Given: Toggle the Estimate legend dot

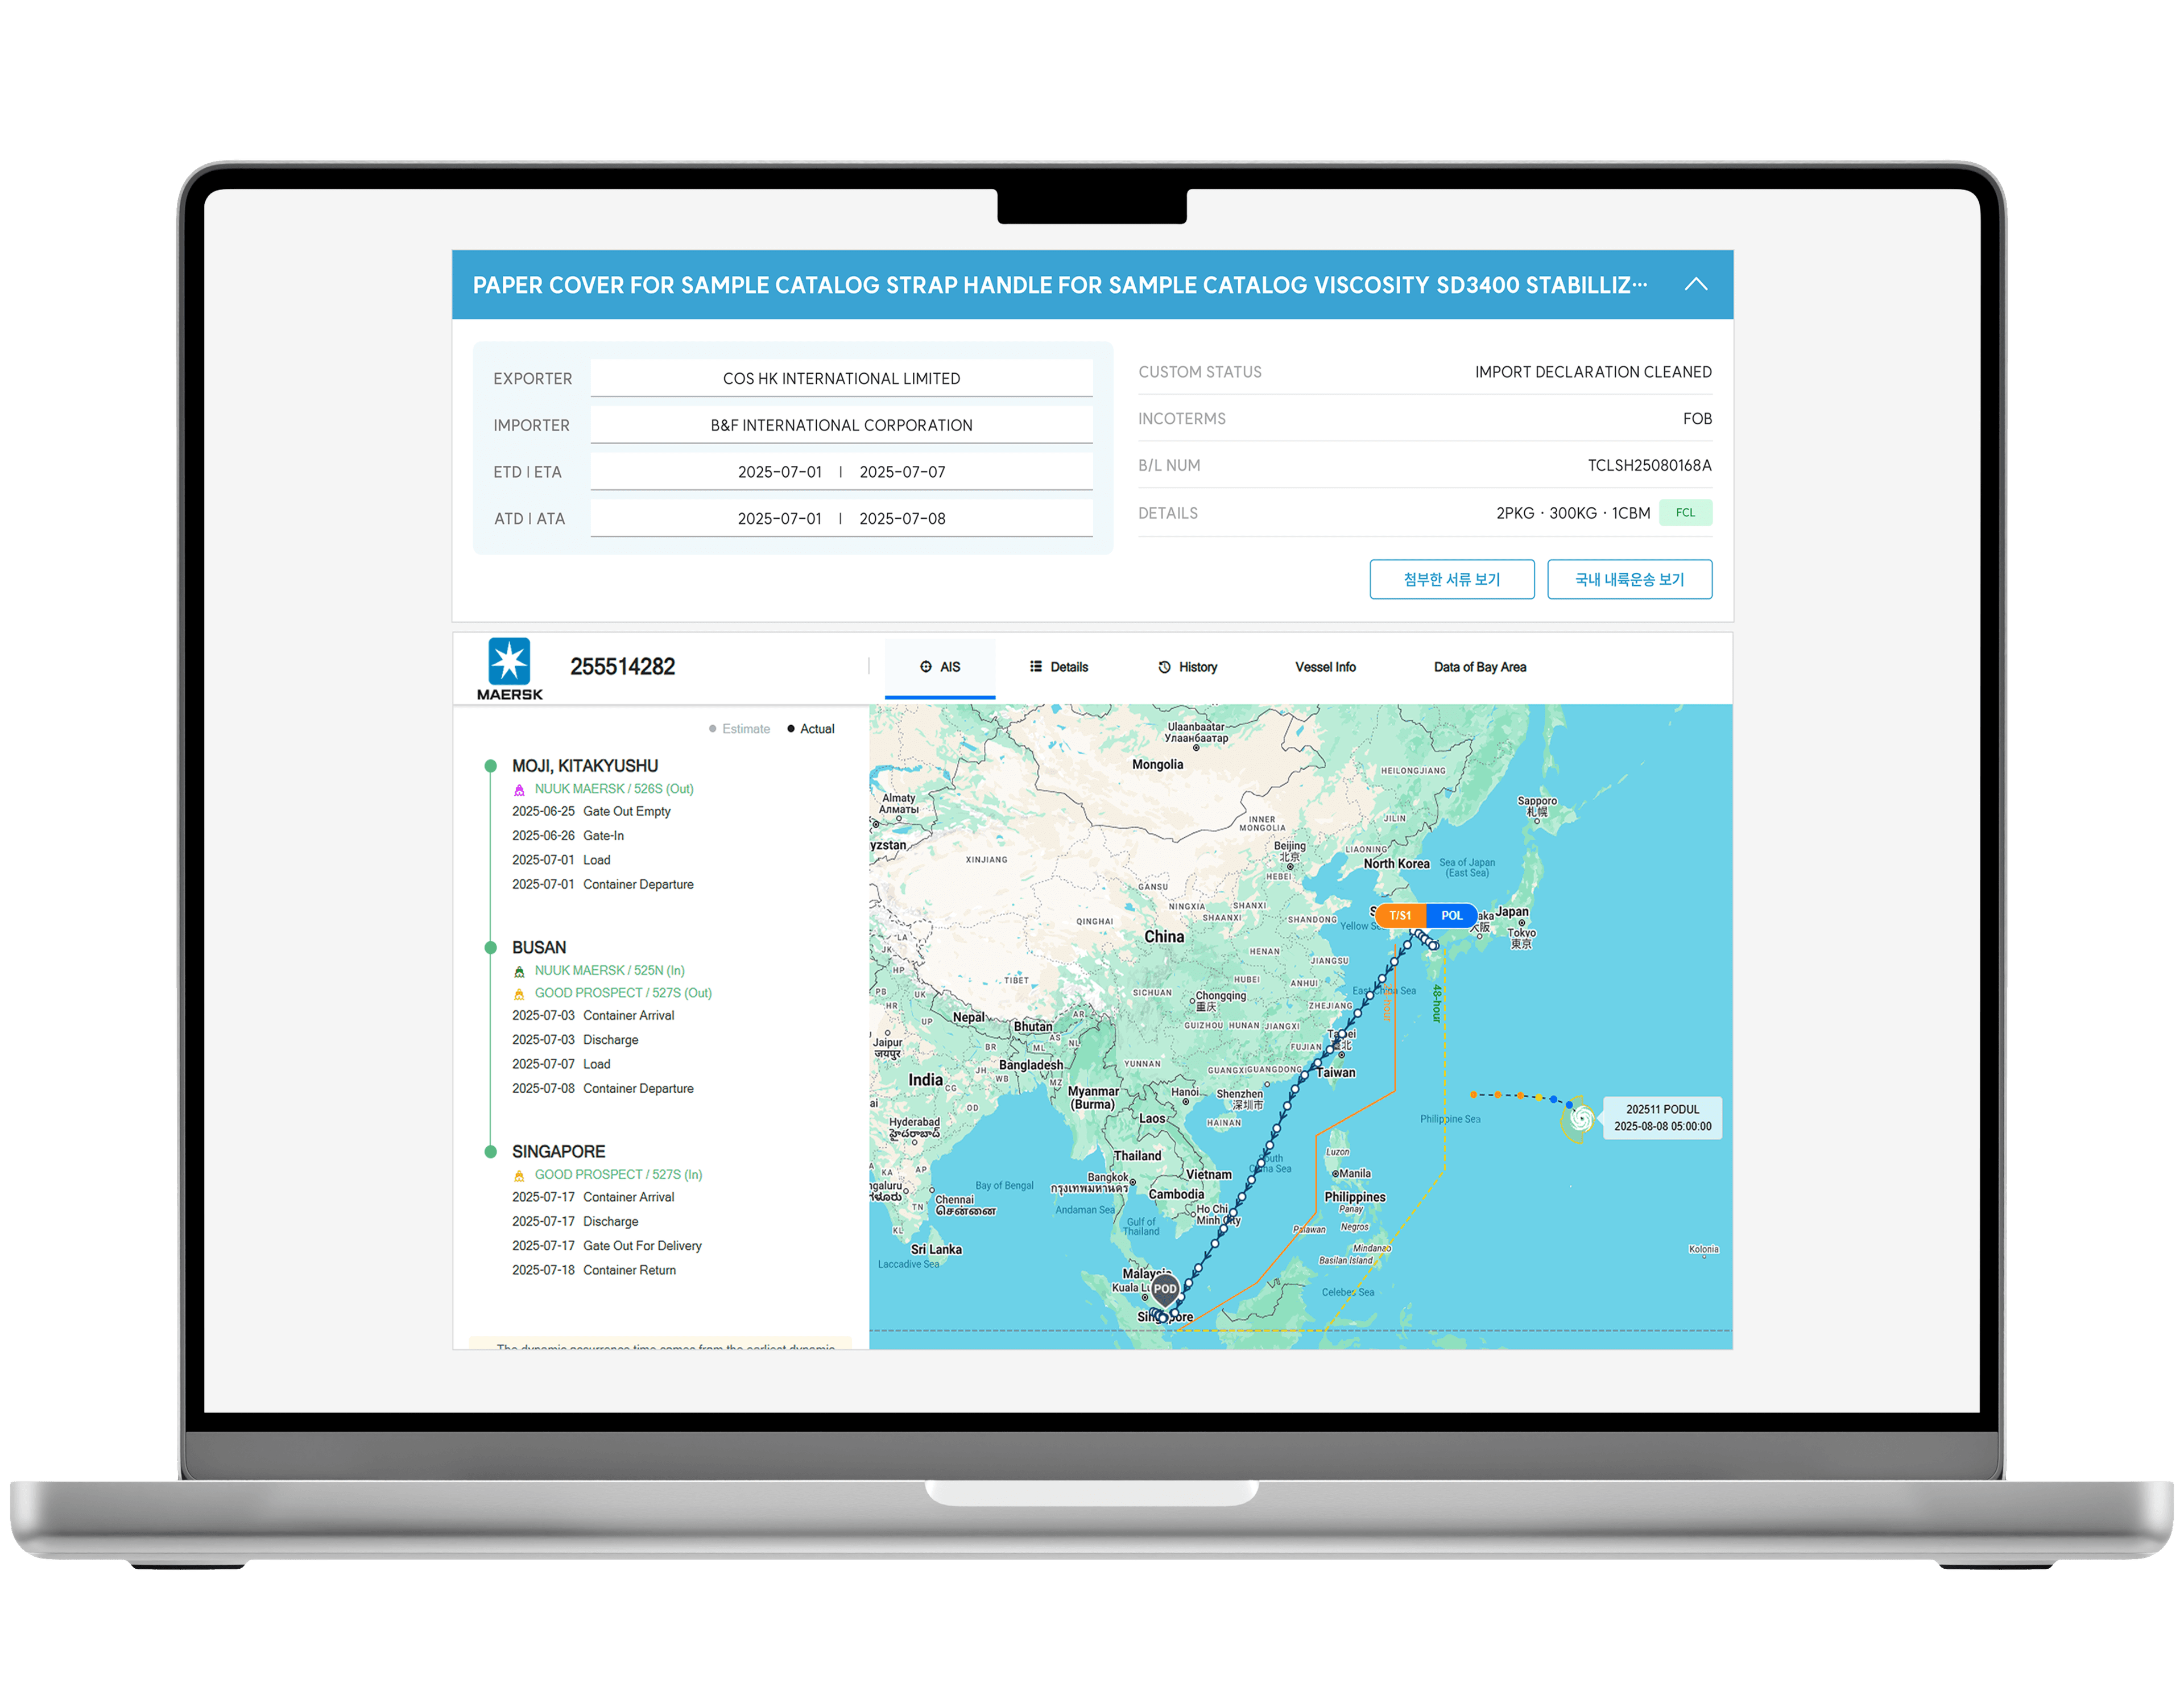Looking at the screenshot, I should (x=713, y=729).
